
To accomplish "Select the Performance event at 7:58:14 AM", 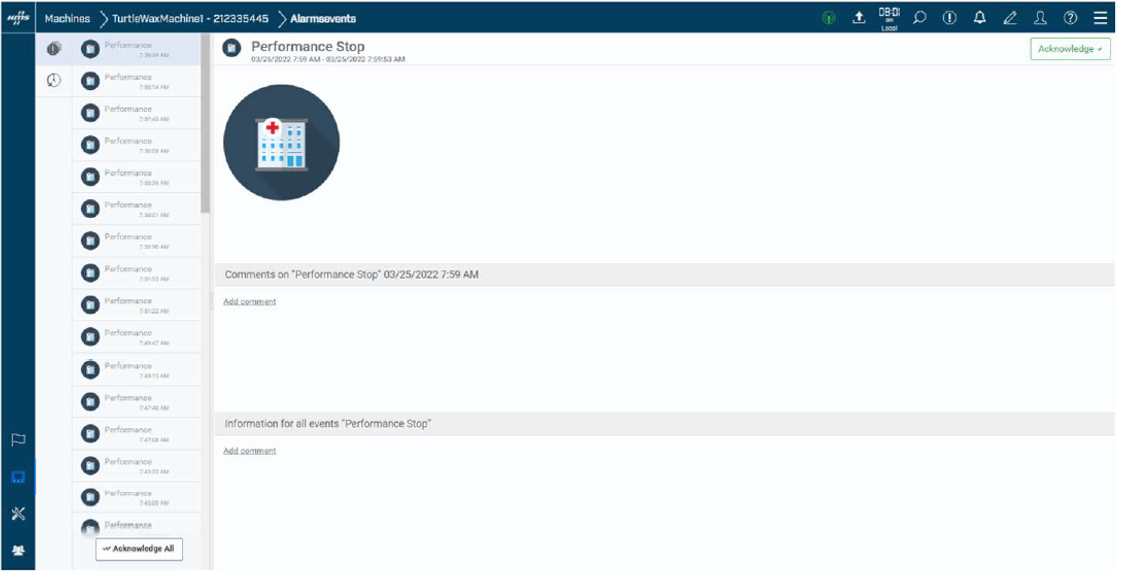I will click(136, 81).
